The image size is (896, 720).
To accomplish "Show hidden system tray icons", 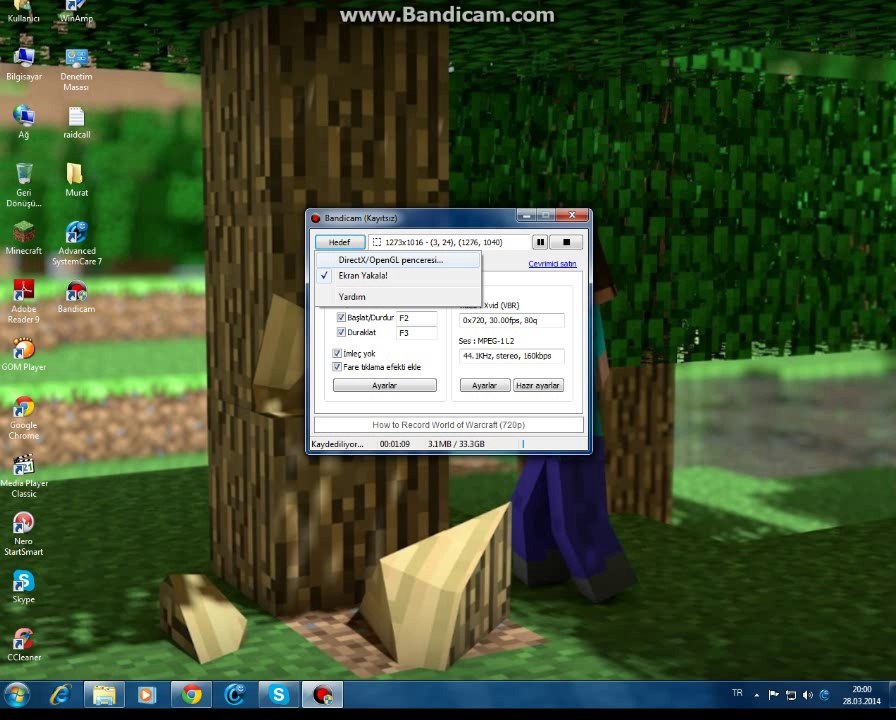I will (757, 695).
